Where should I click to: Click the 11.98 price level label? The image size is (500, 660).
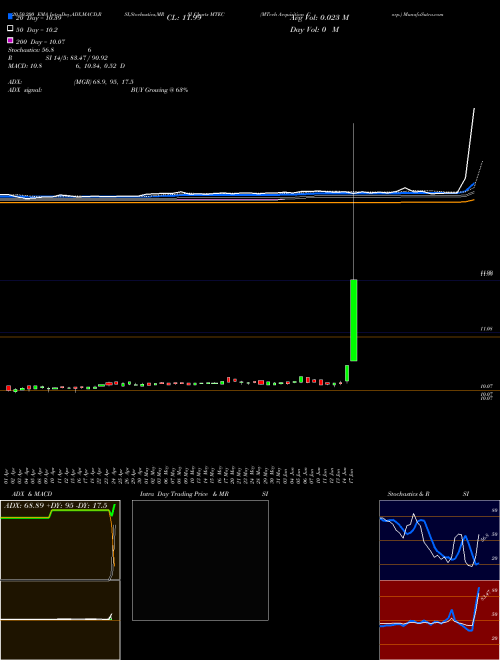pos(487,274)
